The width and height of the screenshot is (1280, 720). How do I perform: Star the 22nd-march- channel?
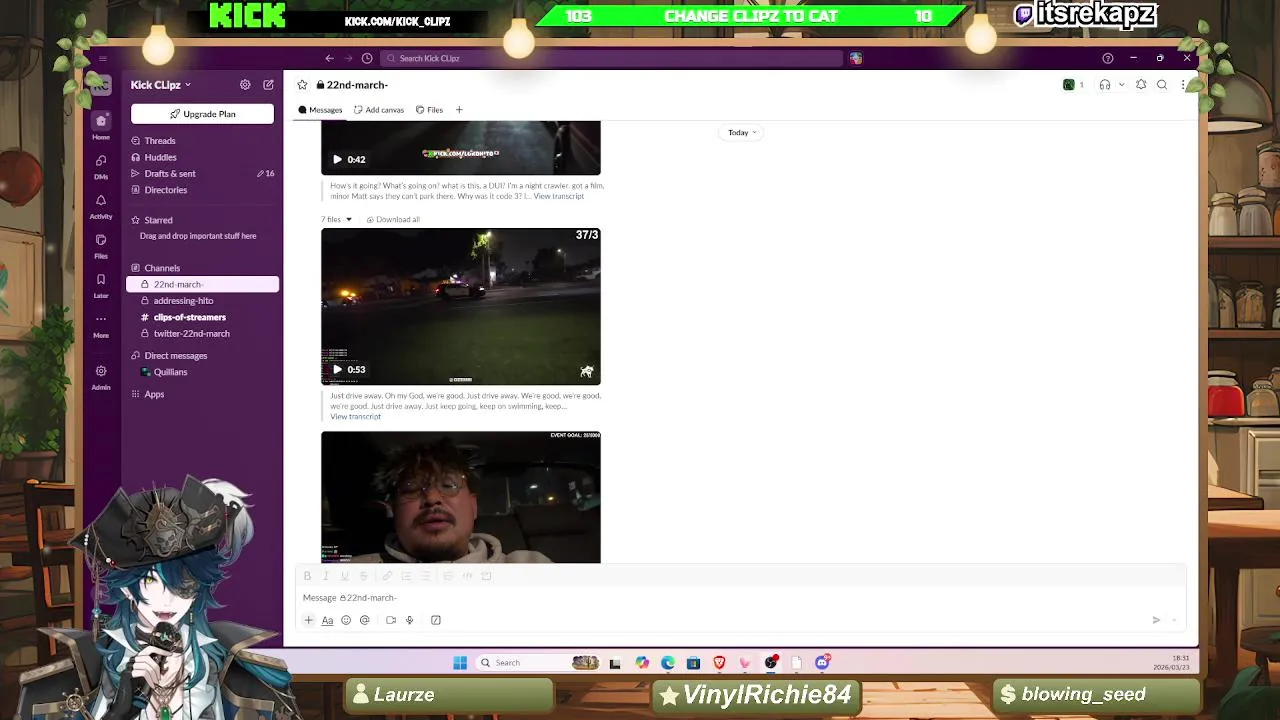[302, 85]
